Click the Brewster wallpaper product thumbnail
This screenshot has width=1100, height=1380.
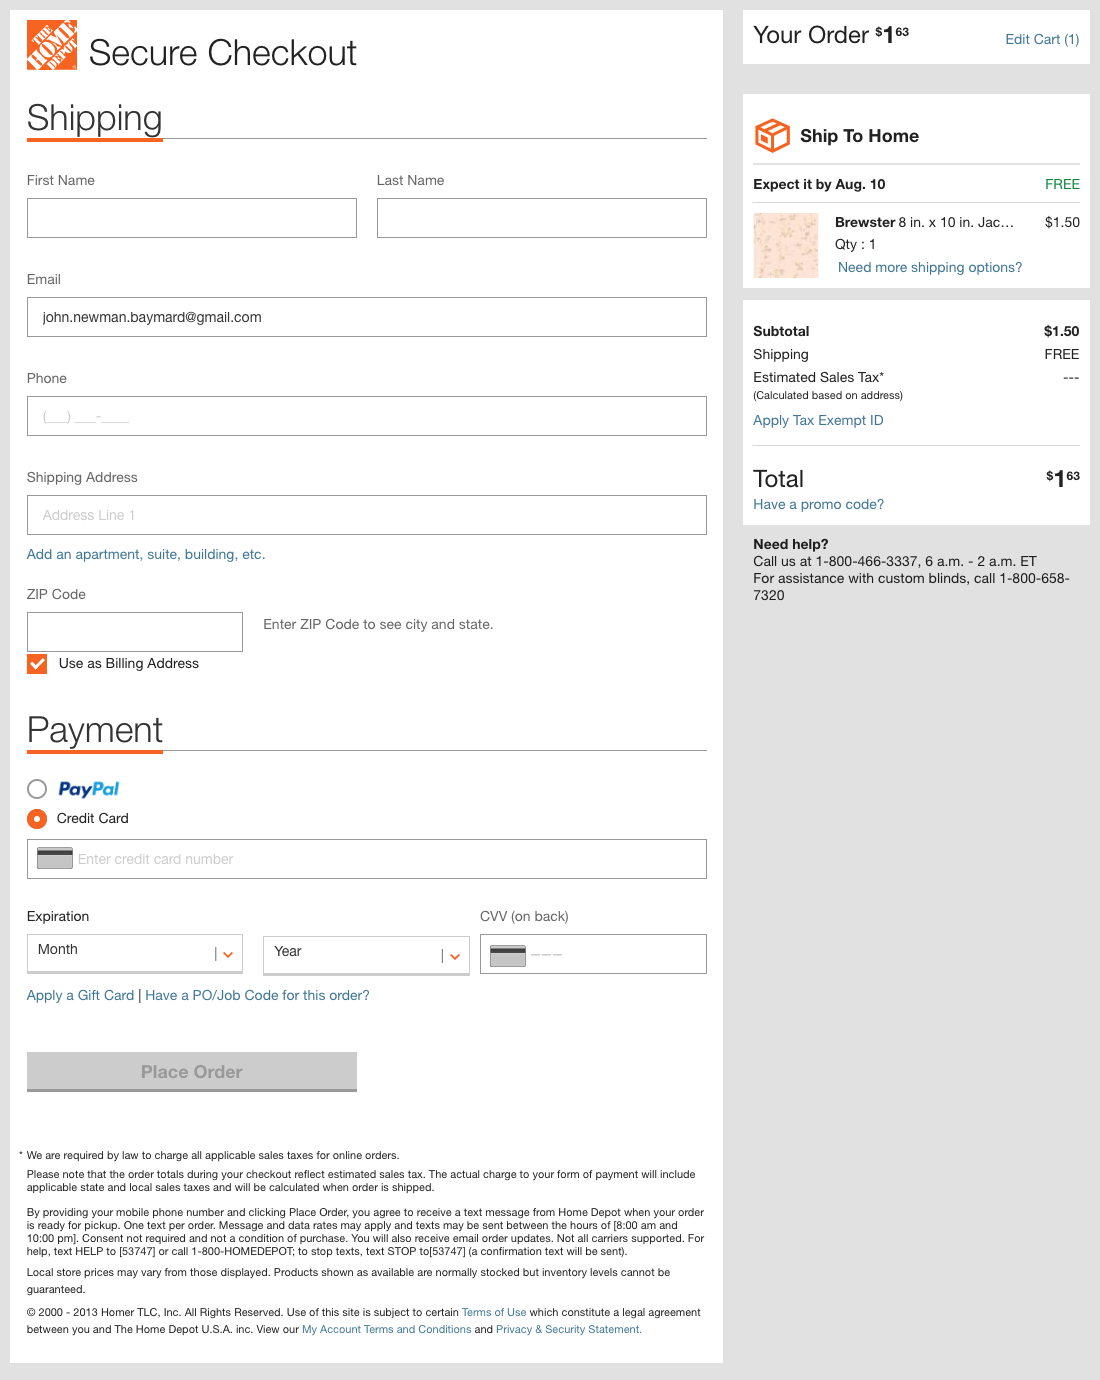coord(786,245)
